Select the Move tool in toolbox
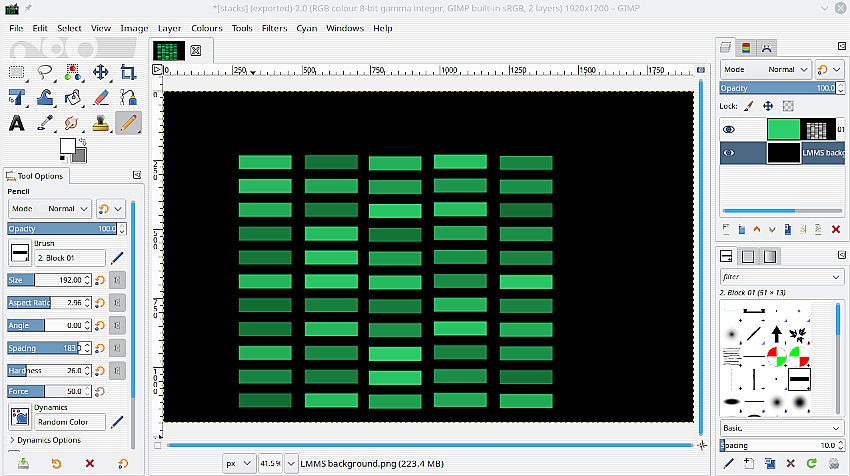Image resolution: width=850 pixels, height=476 pixels. pos(100,72)
